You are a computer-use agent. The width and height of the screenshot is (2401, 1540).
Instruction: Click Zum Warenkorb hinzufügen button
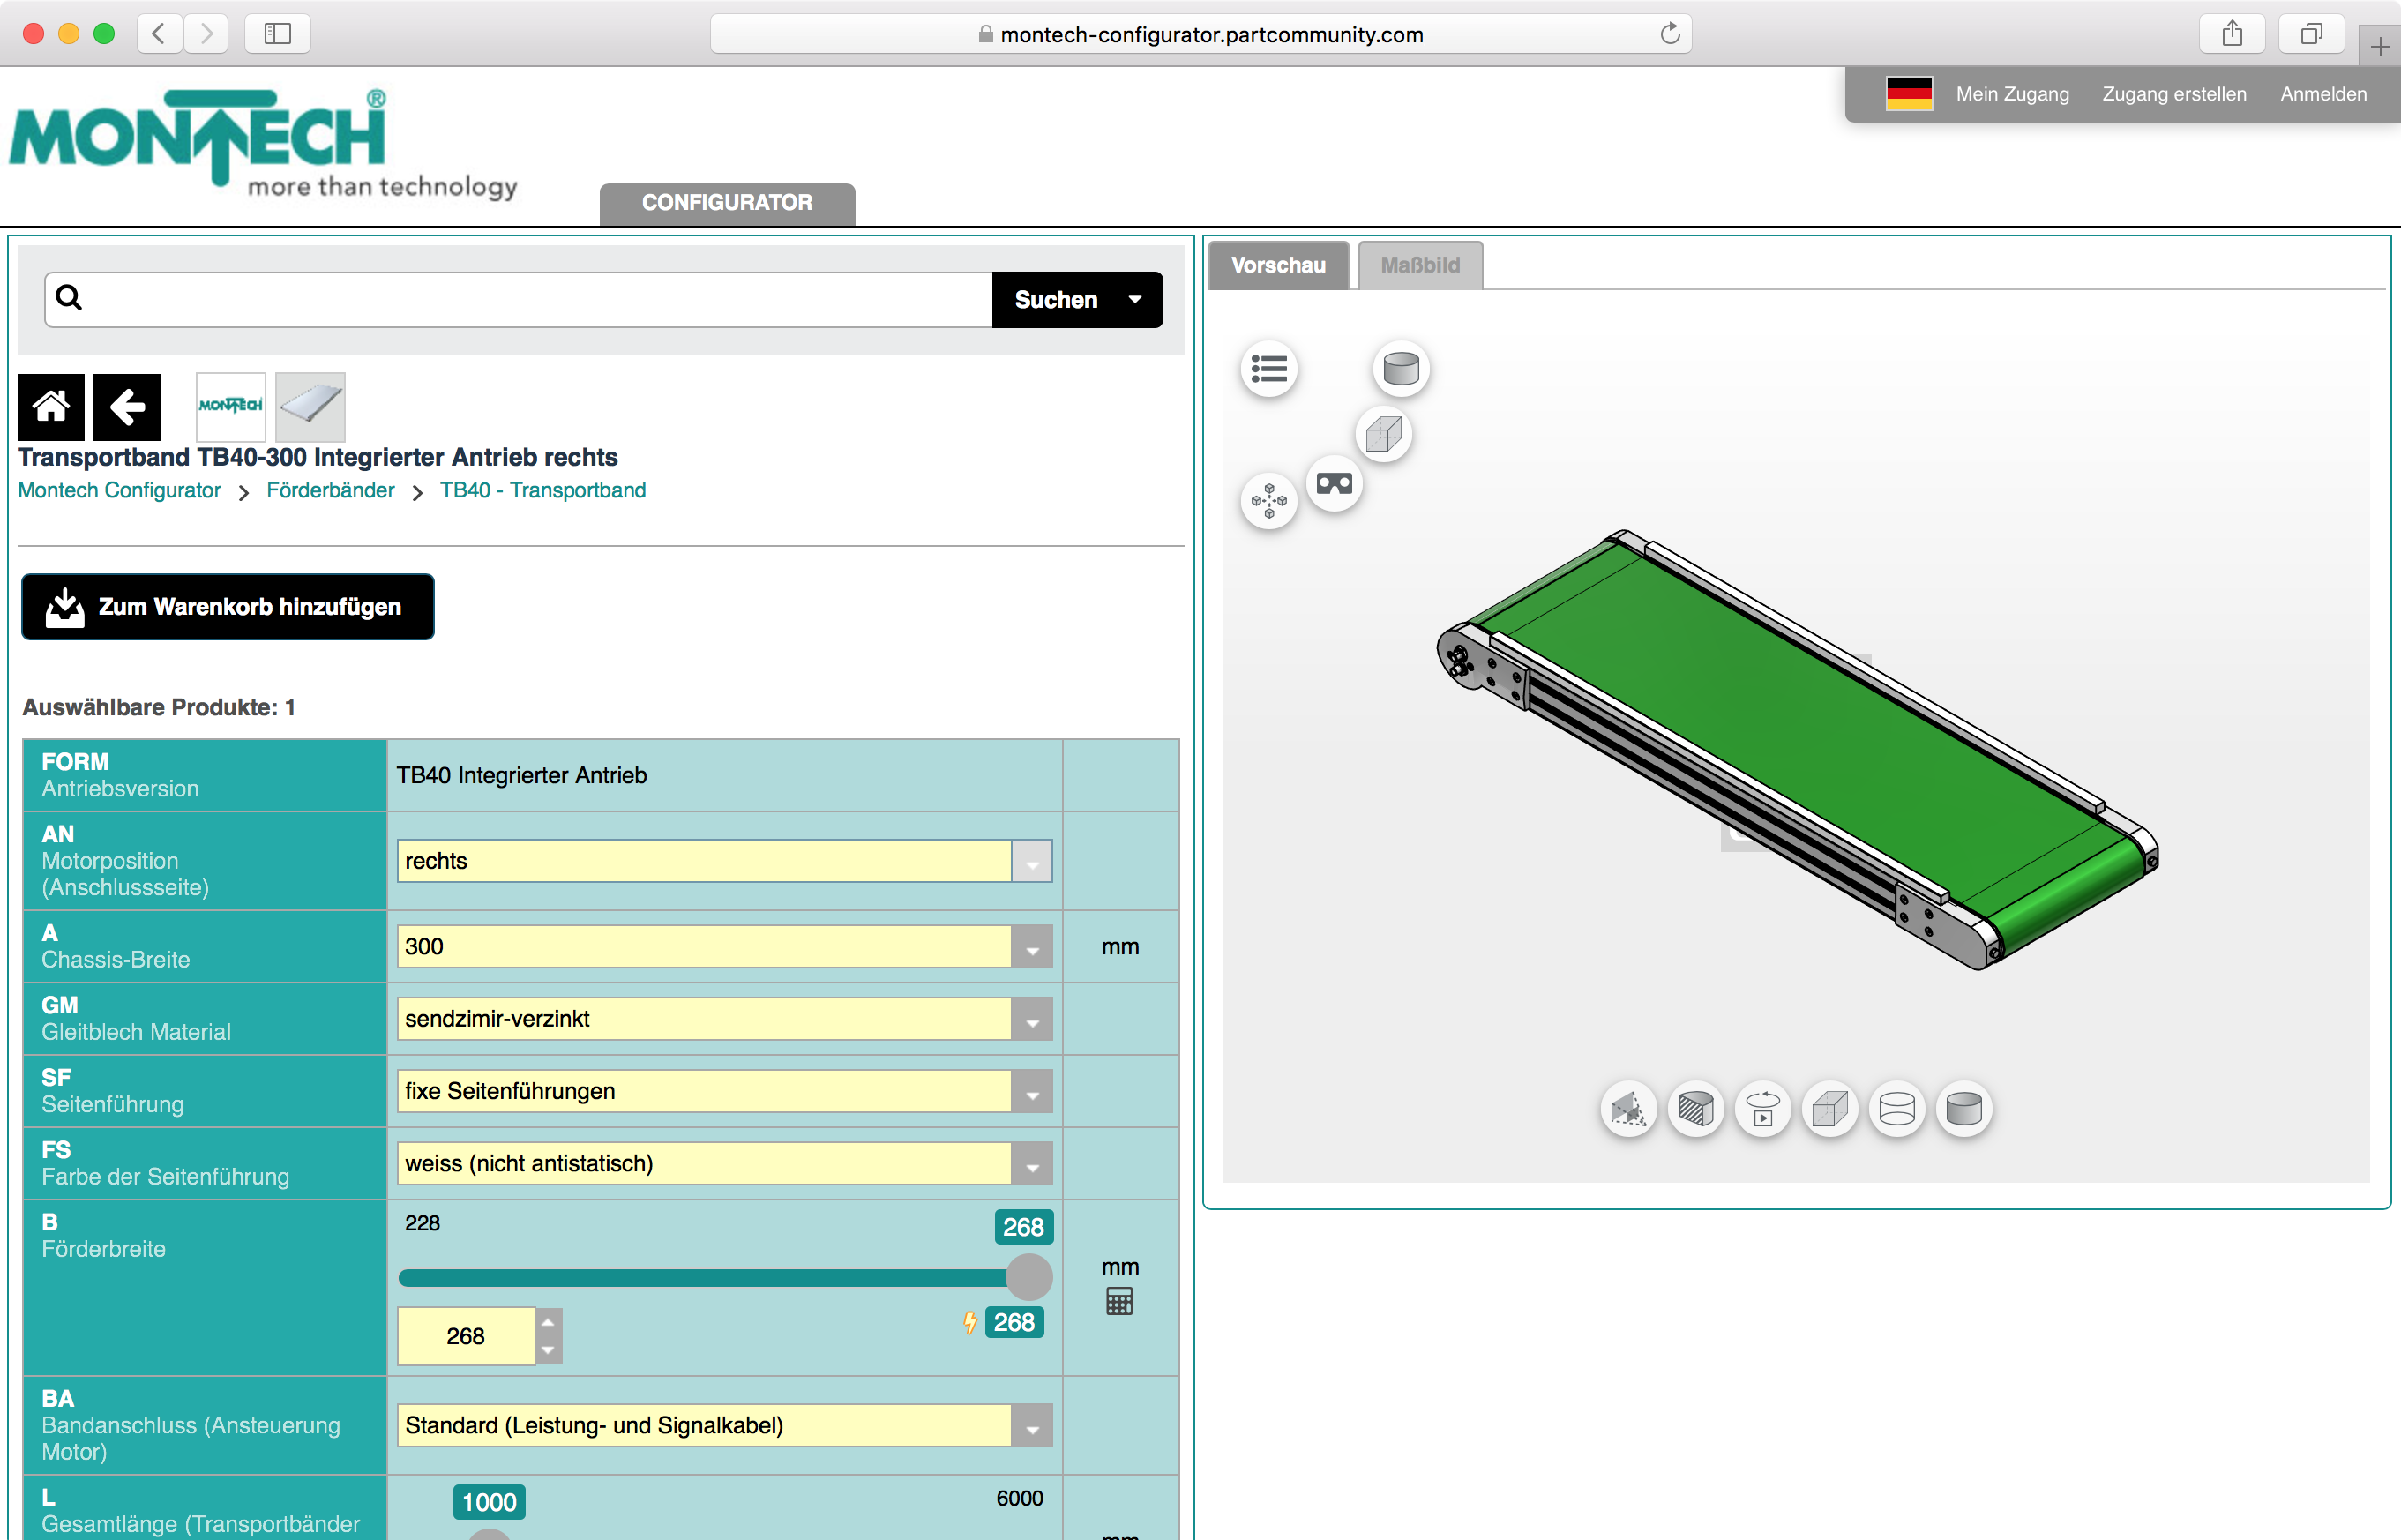(x=228, y=607)
